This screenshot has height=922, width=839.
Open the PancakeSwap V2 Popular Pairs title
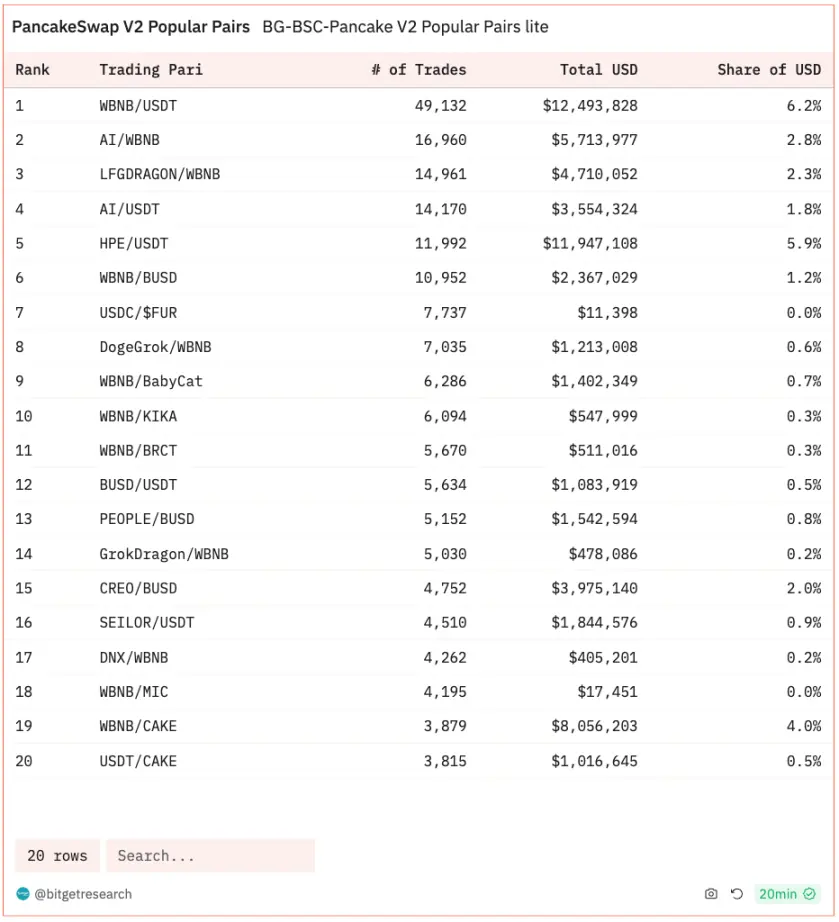pos(130,27)
